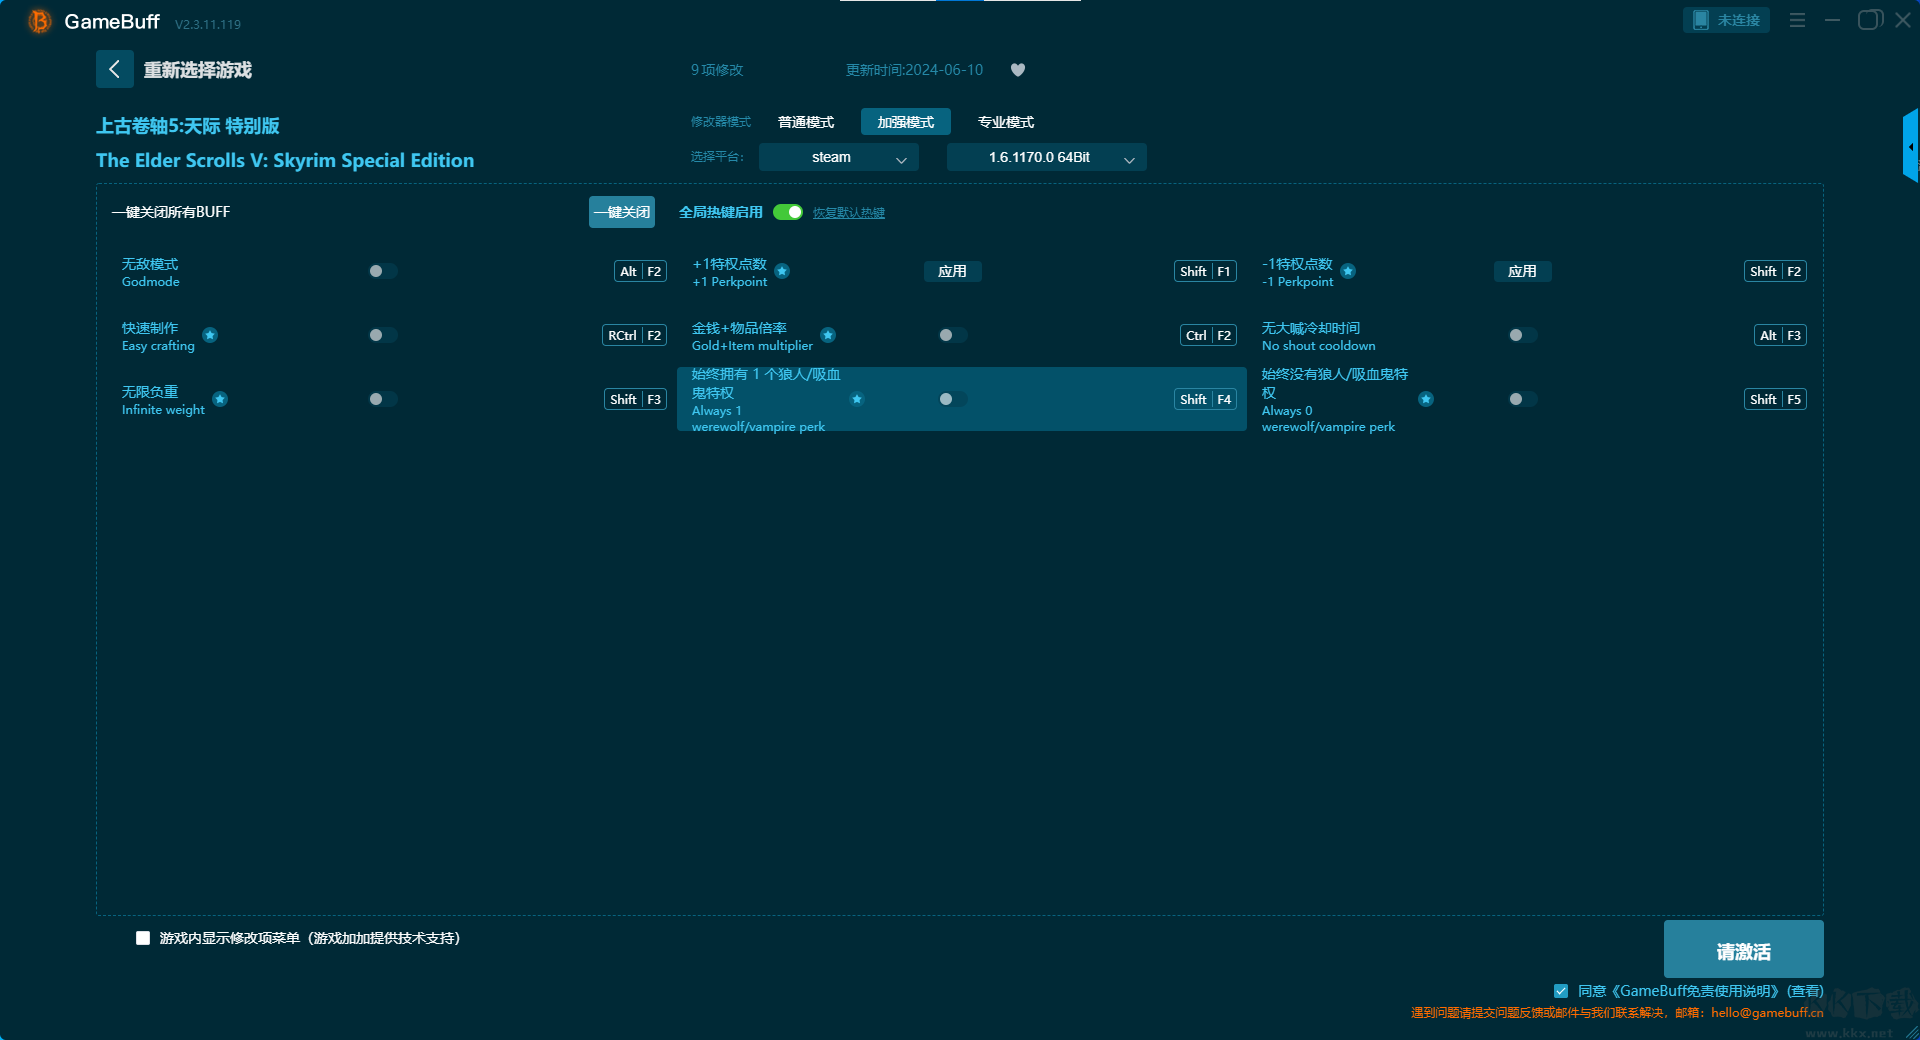Image resolution: width=1920 pixels, height=1040 pixels.
Task: Enable No shout cooldown toggle
Action: click(1522, 335)
